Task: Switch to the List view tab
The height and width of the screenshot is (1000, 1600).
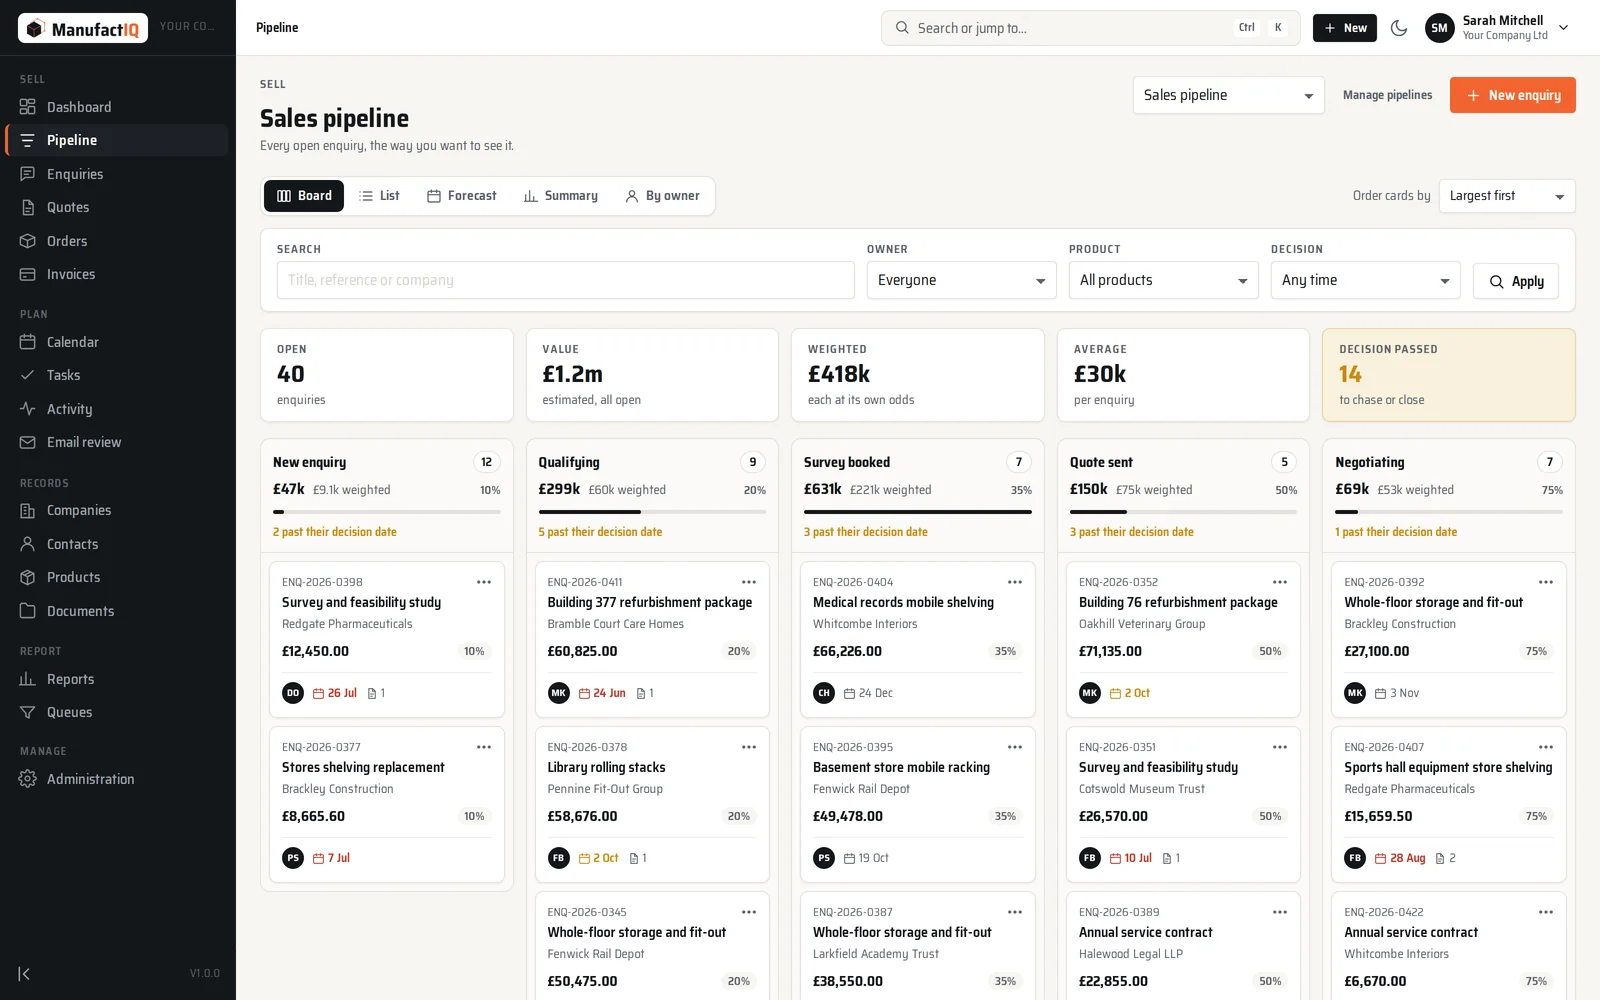Action: coord(379,196)
